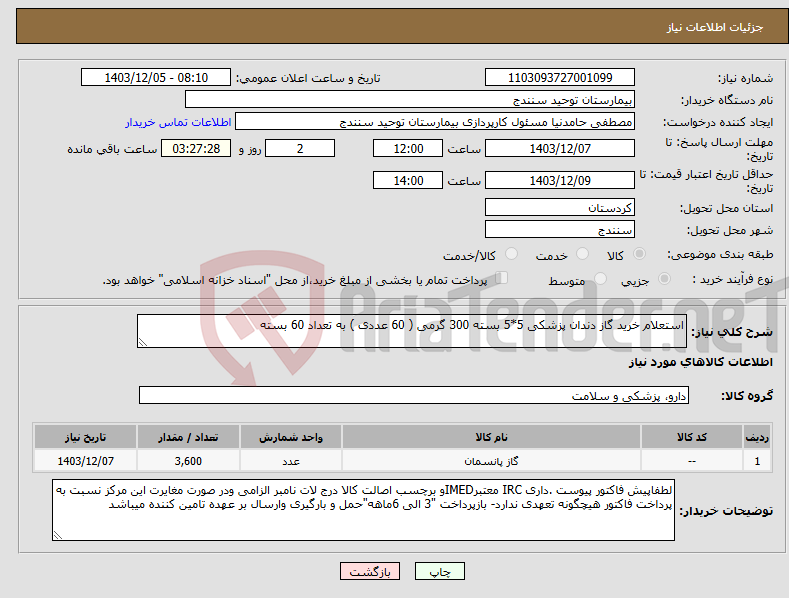This screenshot has height=598, width=789.
Task: Click the گروه کالا field دارو، پزشکی و سلامت
Action: pos(414,396)
